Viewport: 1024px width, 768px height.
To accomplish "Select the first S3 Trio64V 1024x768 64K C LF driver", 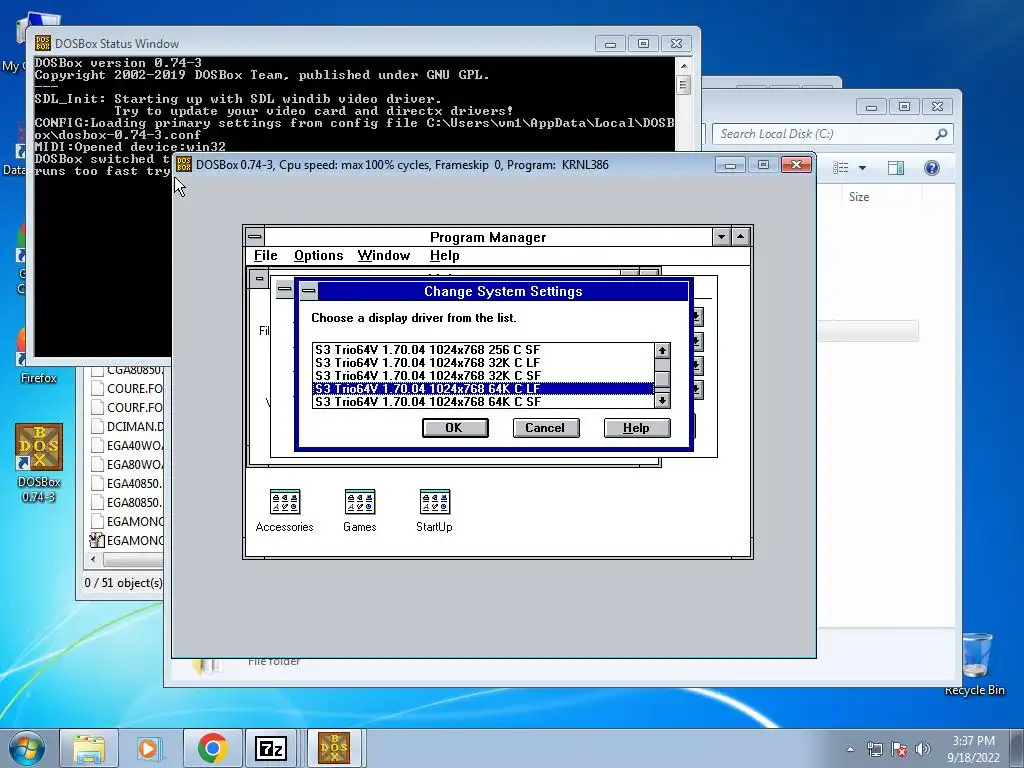I will (483, 389).
